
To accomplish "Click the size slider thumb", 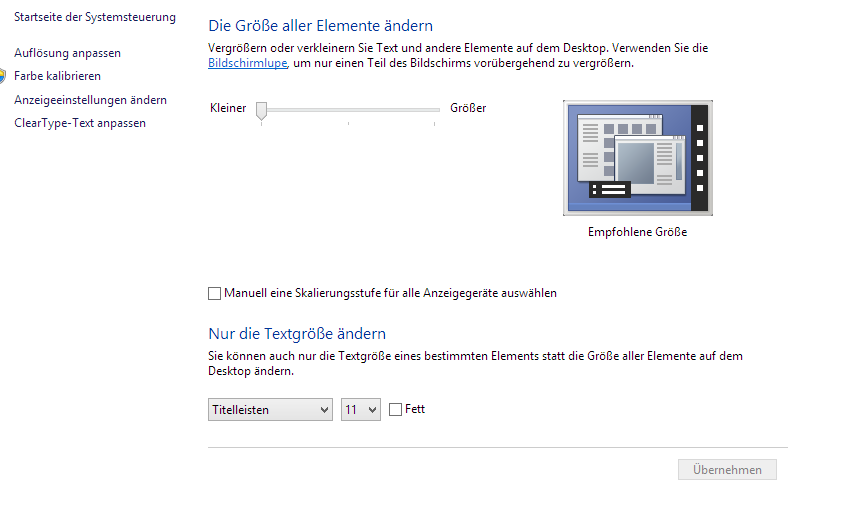I will point(261,110).
